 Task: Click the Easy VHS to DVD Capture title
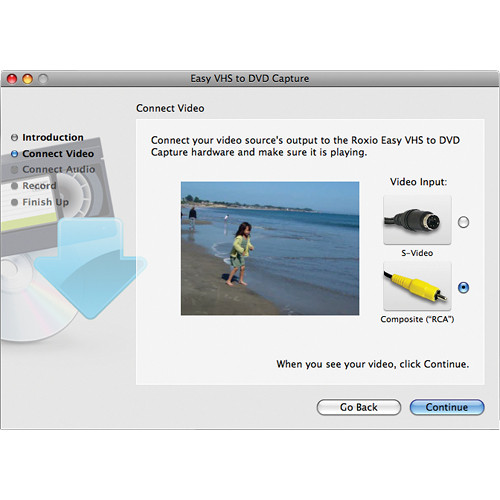click(250, 78)
